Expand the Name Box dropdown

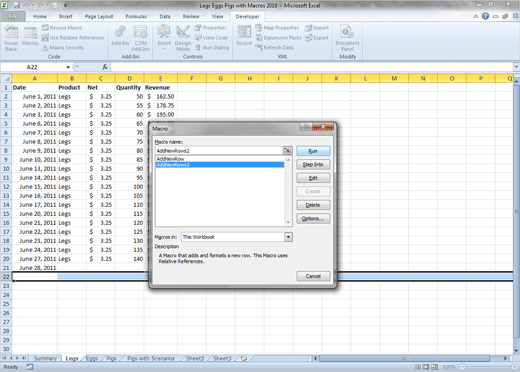pos(68,67)
